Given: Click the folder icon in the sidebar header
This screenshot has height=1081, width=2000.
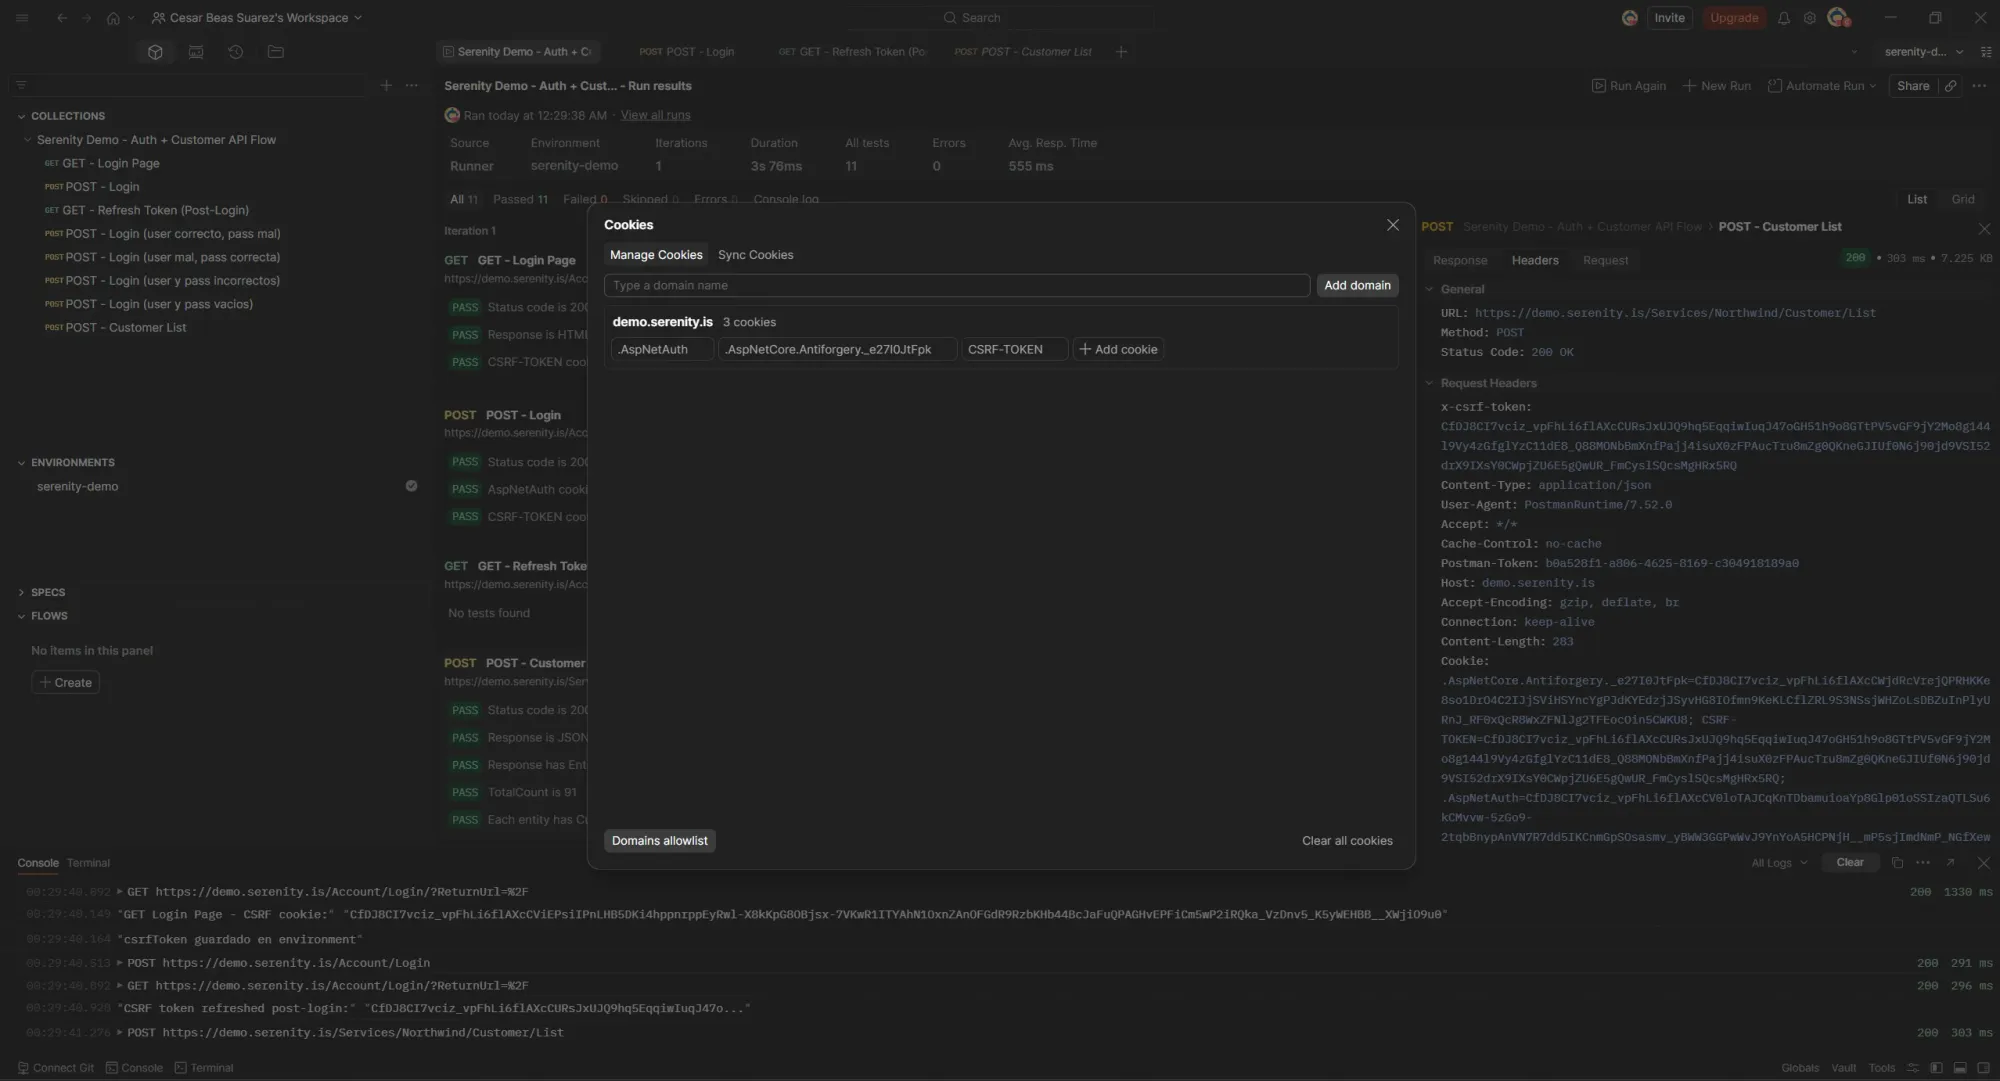Looking at the screenshot, I should click(276, 51).
